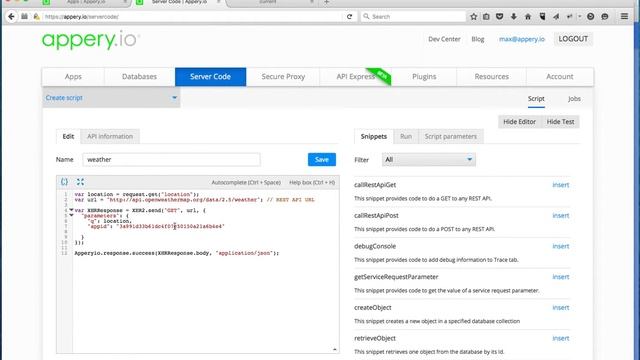Click the LOGOUT button
Viewport: 640px width, 360px height.
[x=573, y=39]
